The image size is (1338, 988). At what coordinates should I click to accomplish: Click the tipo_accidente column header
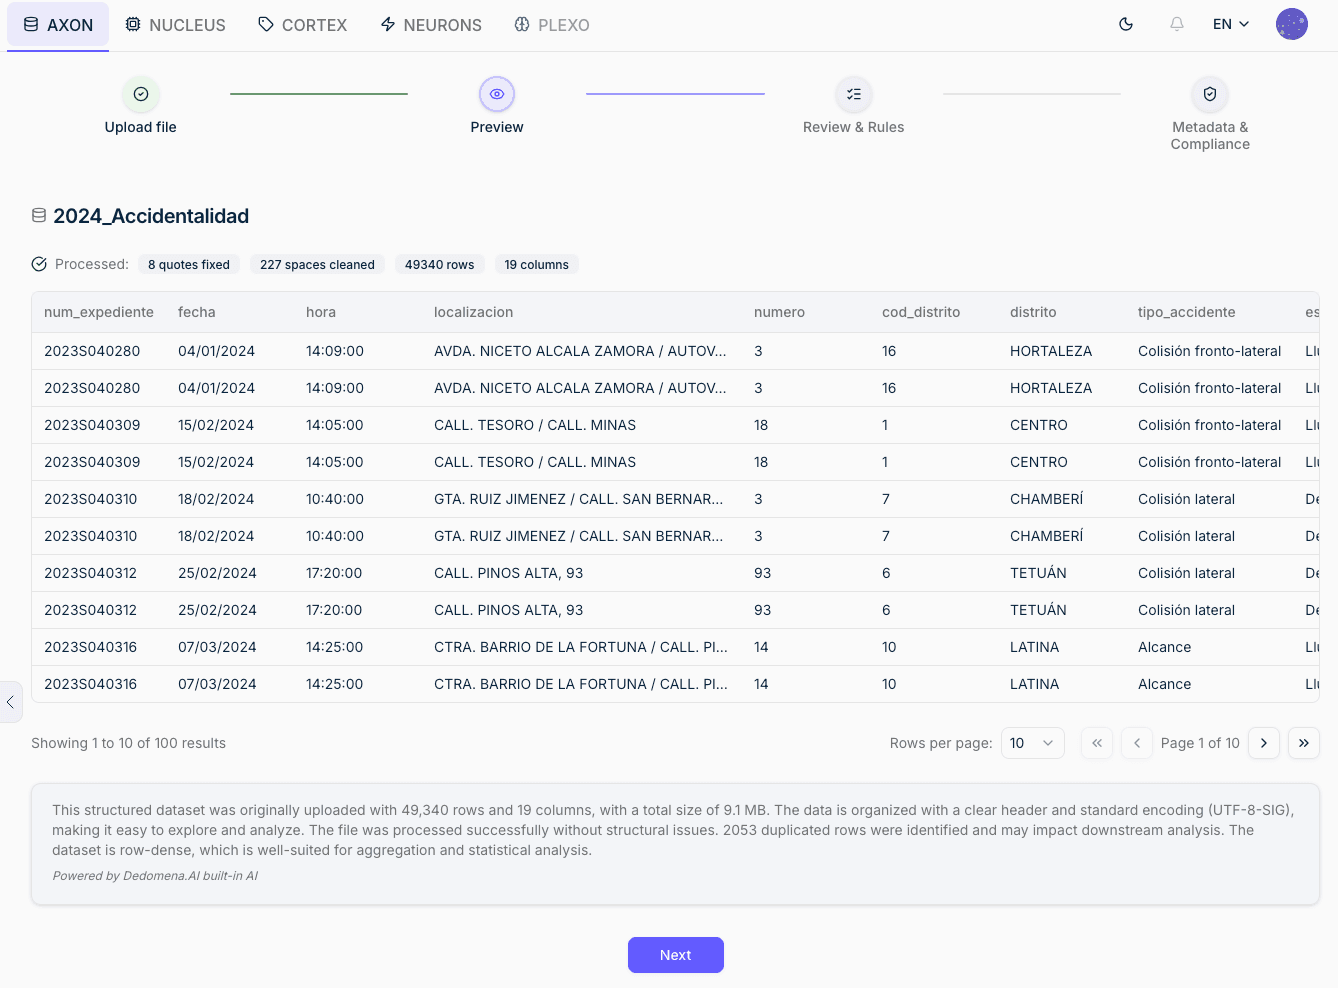click(1187, 312)
